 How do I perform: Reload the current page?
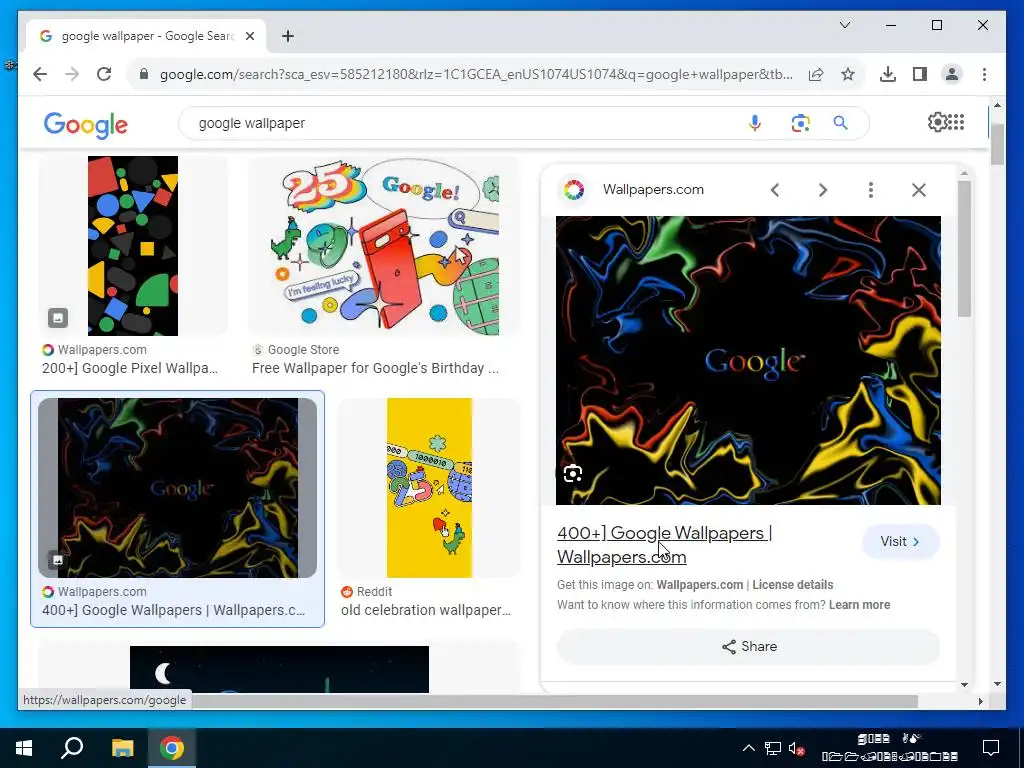tap(104, 74)
